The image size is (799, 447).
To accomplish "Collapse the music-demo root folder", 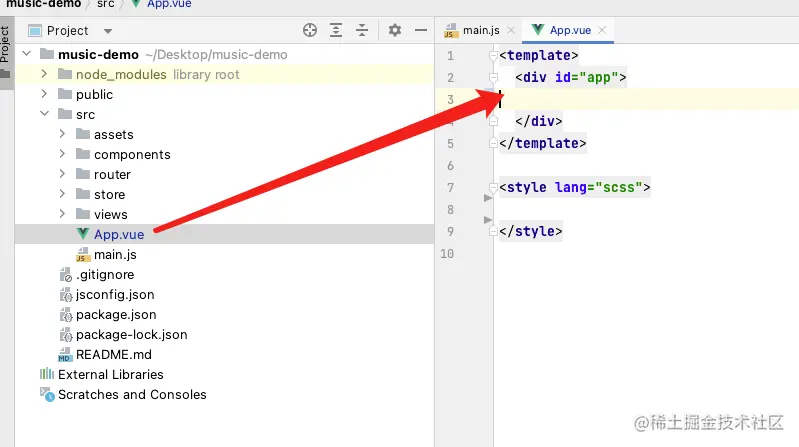I will [27, 54].
